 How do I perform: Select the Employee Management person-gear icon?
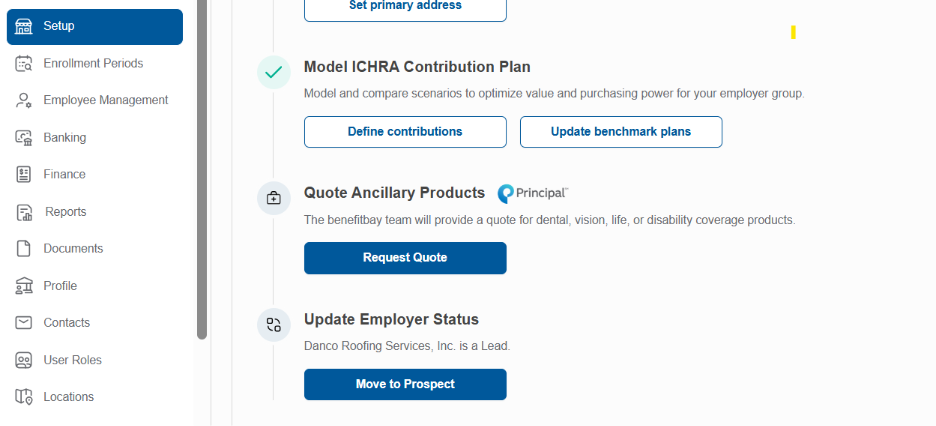tap(23, 100)
